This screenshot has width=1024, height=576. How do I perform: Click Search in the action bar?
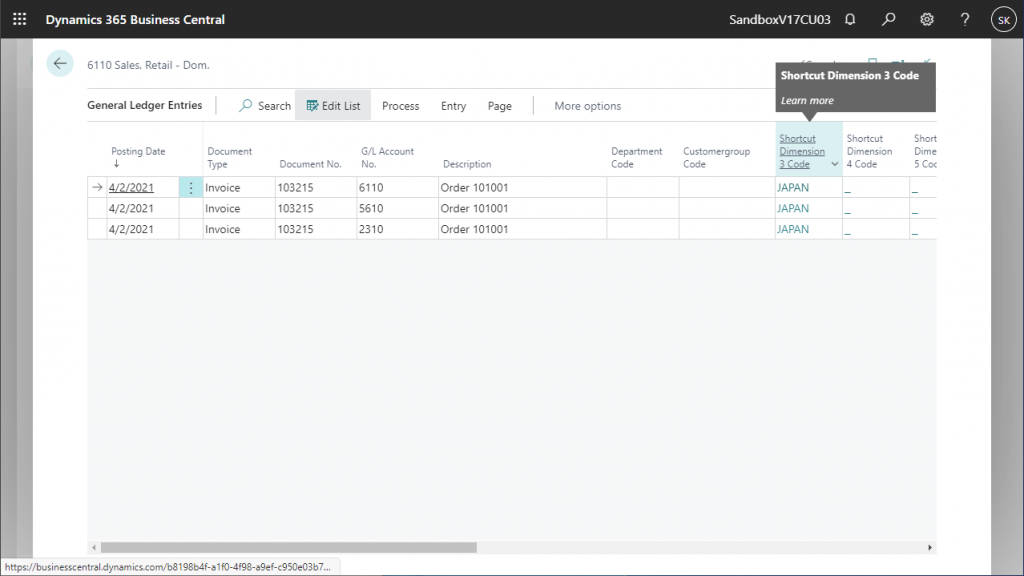[x=264, y=106]
